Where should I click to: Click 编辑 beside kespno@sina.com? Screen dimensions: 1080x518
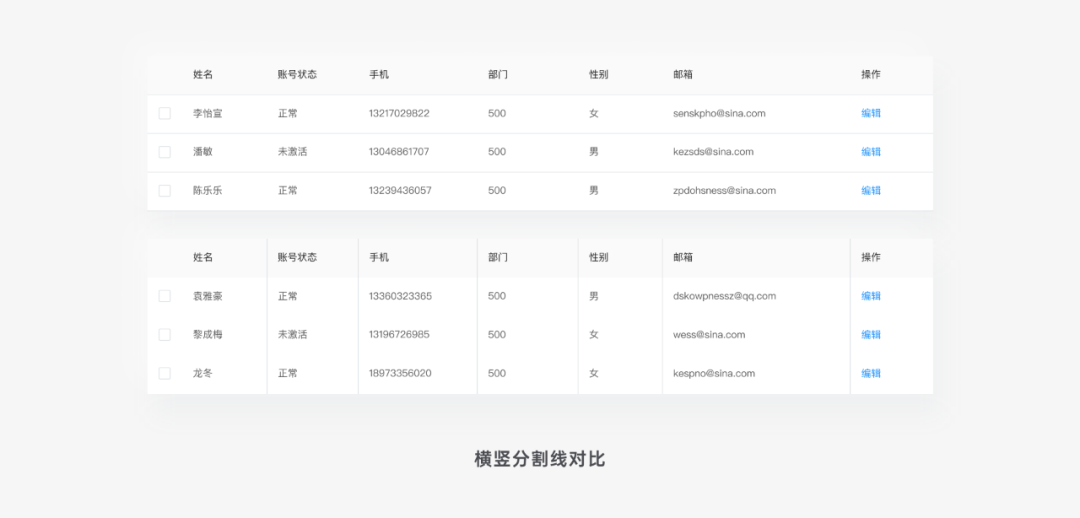pyautogui.click(x=871, y=373)
